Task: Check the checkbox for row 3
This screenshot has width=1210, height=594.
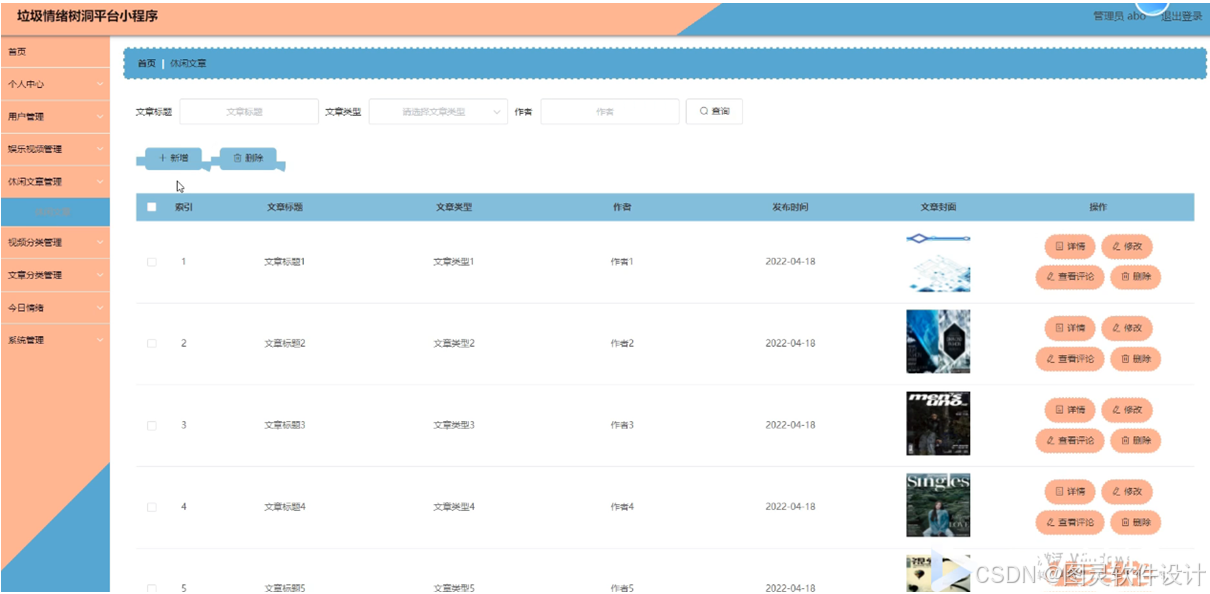Action: coord(152,426)
